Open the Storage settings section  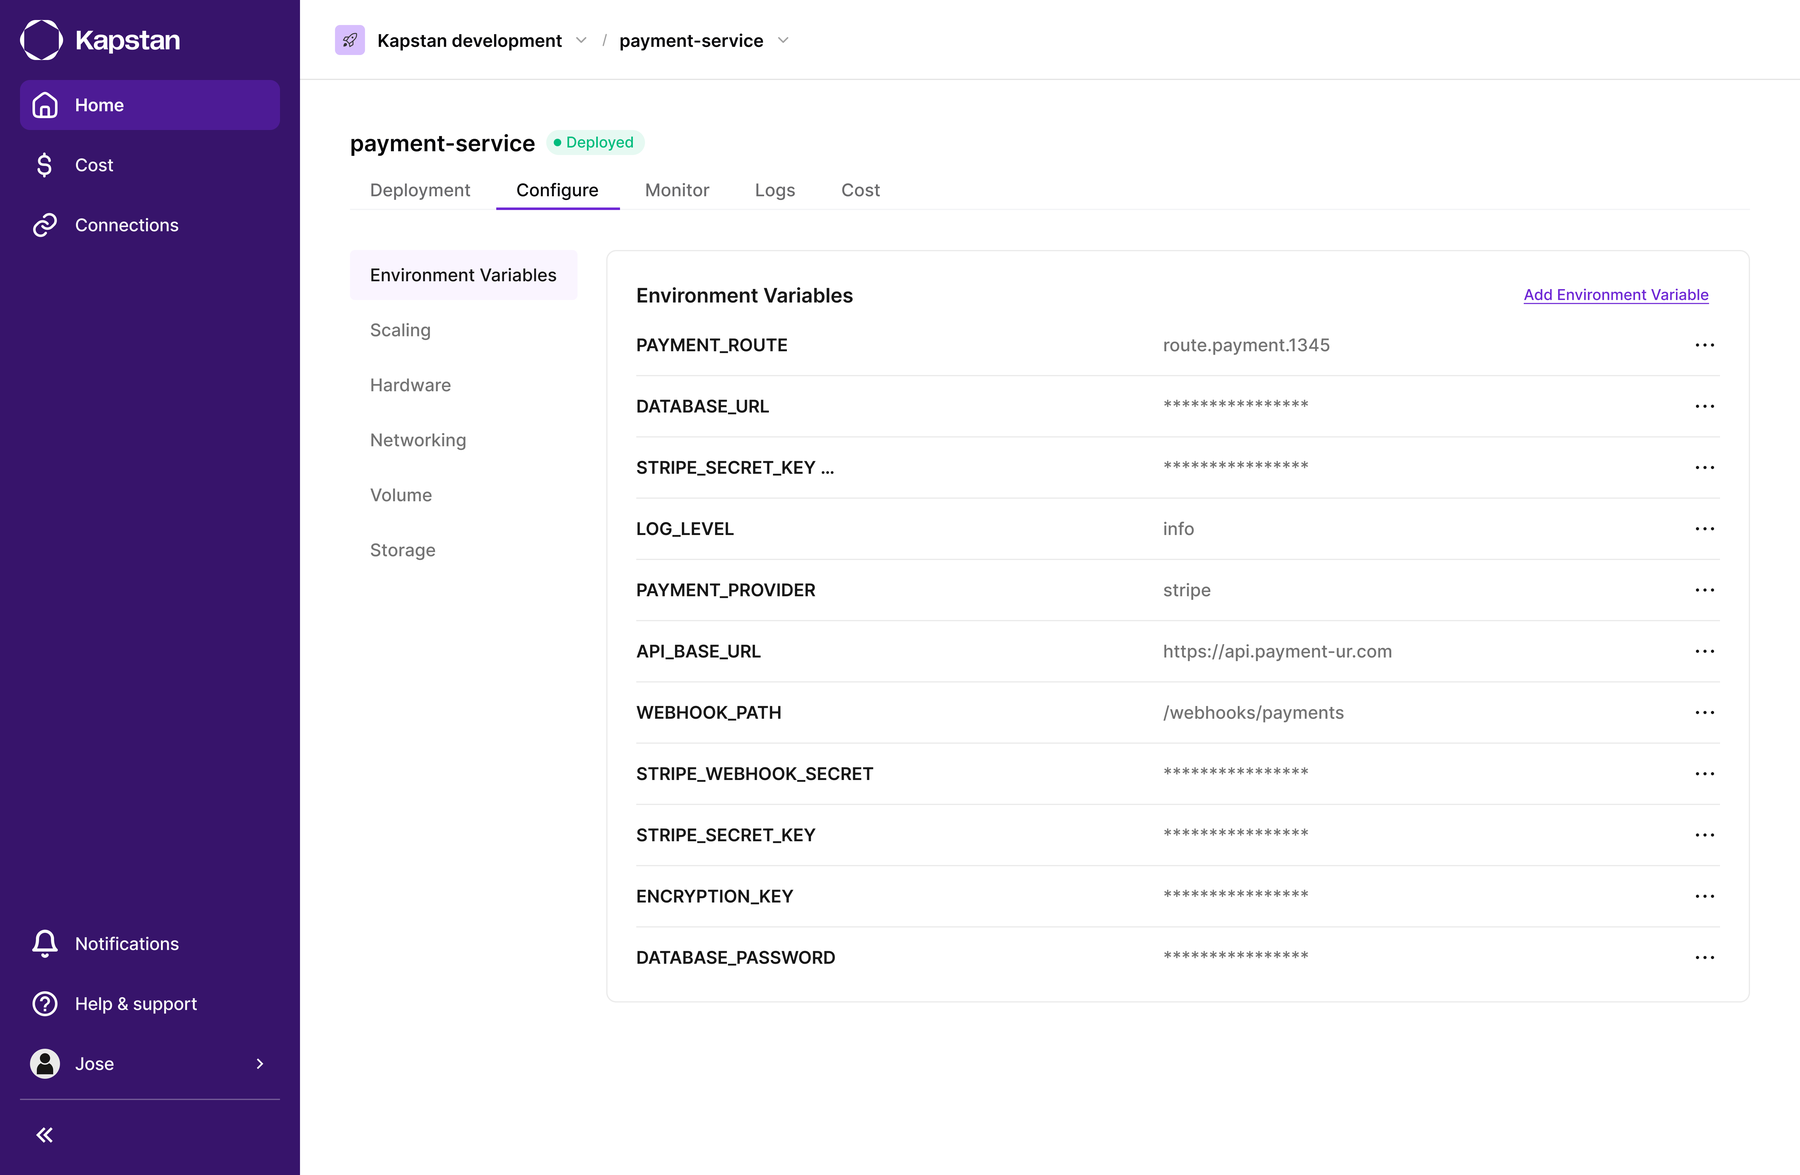click(403, 550)
